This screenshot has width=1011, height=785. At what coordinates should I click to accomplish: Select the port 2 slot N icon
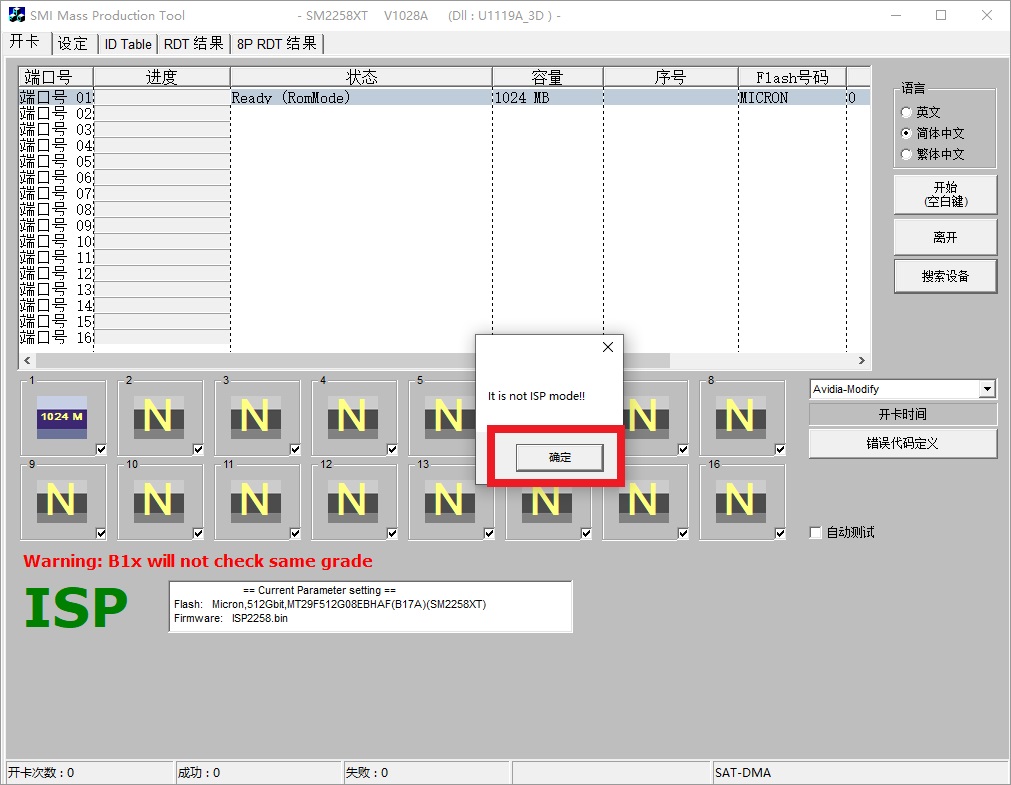[x=158, y=416]
